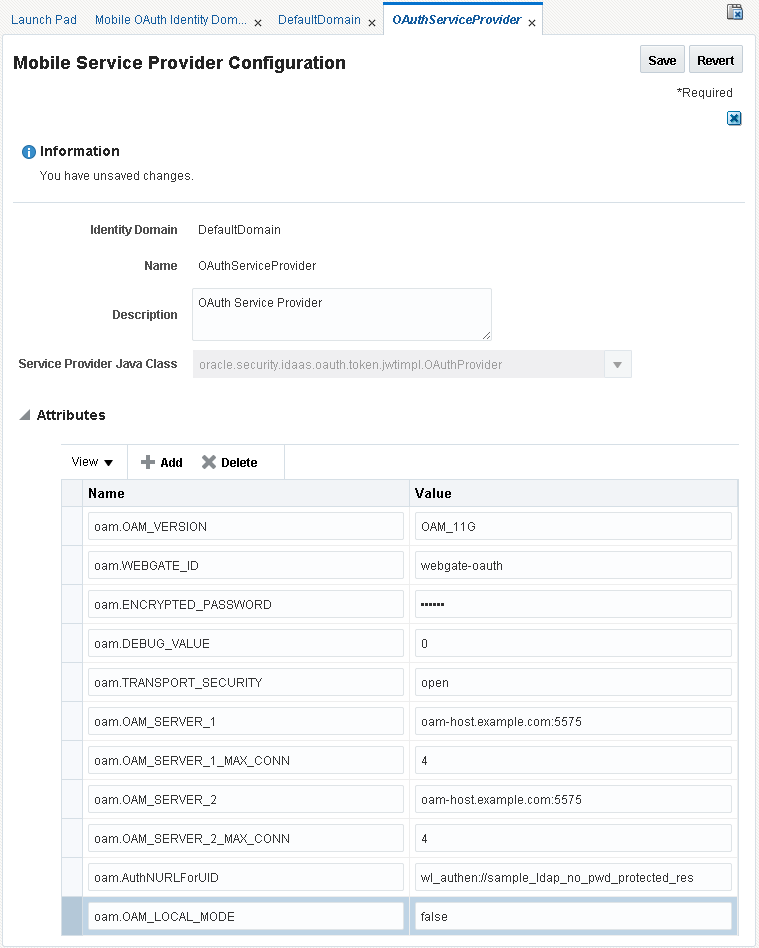Click the Add plus icon
This screenshot has width=759, height=948.
(x=148, y=463)
